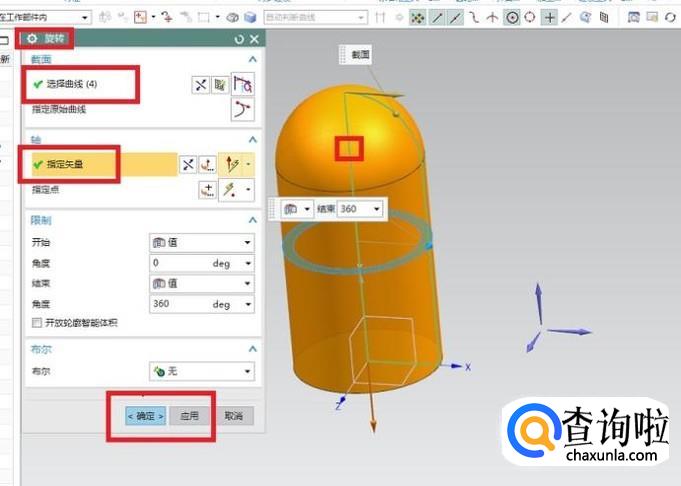Screen dimensions: 681x486
Task: Click the gear icon in 旋转 dialog title
Action: [x=32, y=39]
